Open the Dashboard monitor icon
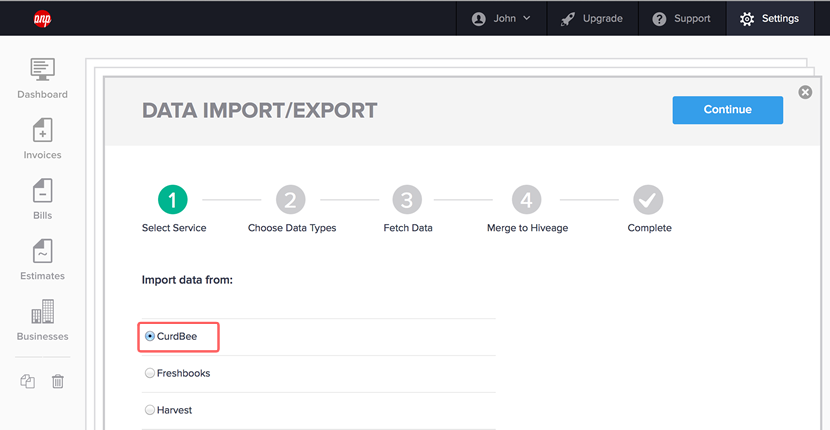 [42, 69]
